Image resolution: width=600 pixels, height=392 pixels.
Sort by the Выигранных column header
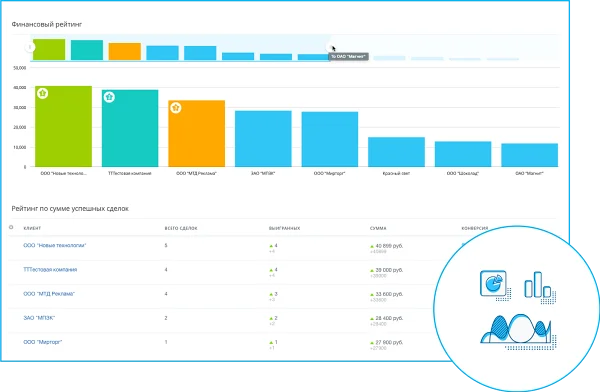point(284,228)
